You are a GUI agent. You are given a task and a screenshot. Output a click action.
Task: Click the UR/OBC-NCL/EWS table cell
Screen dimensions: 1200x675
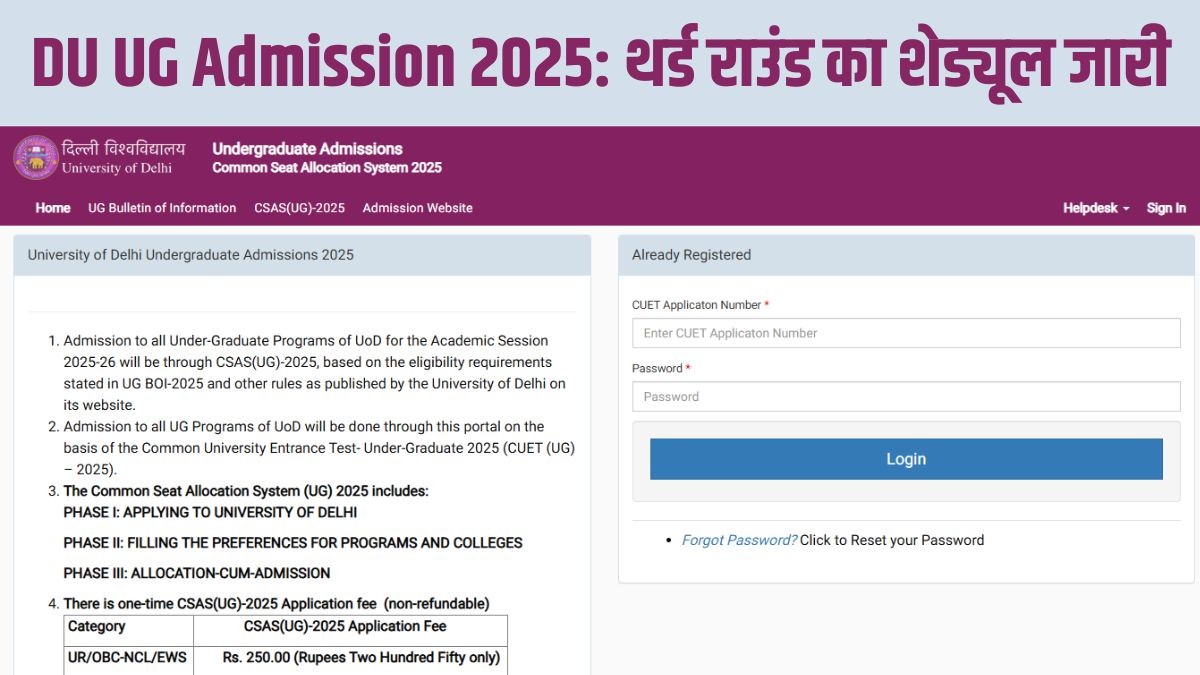tap(115, 658)
